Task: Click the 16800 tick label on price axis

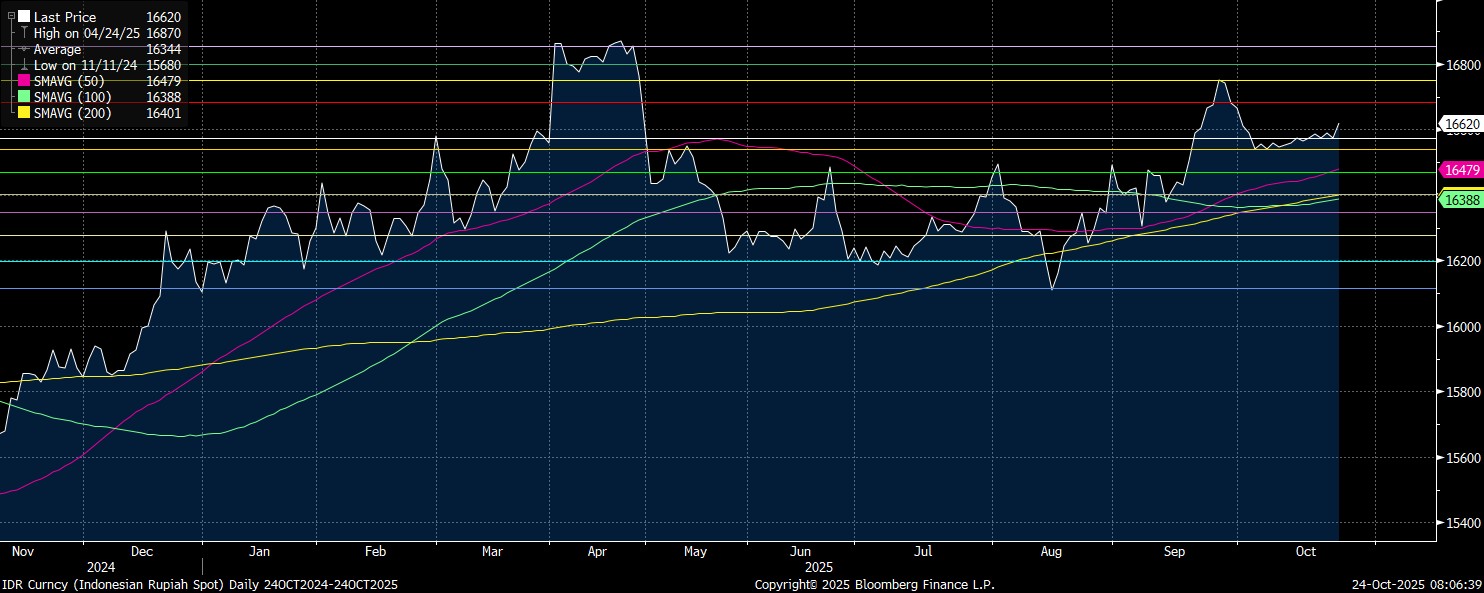Action: point(1463,65)
